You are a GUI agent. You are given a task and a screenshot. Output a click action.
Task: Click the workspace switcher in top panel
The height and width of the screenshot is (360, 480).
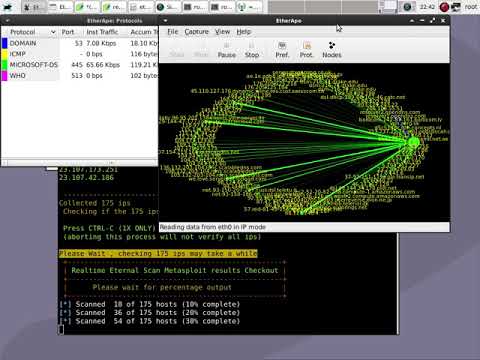point(388,7)
